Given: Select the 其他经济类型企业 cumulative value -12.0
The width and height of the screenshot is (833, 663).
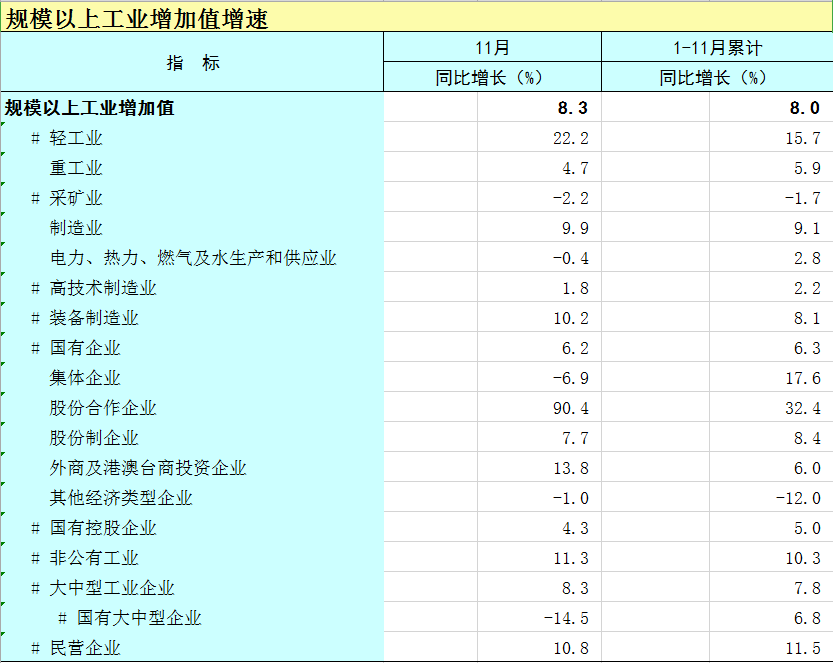Looking at the screenshot, I should 798,498.
